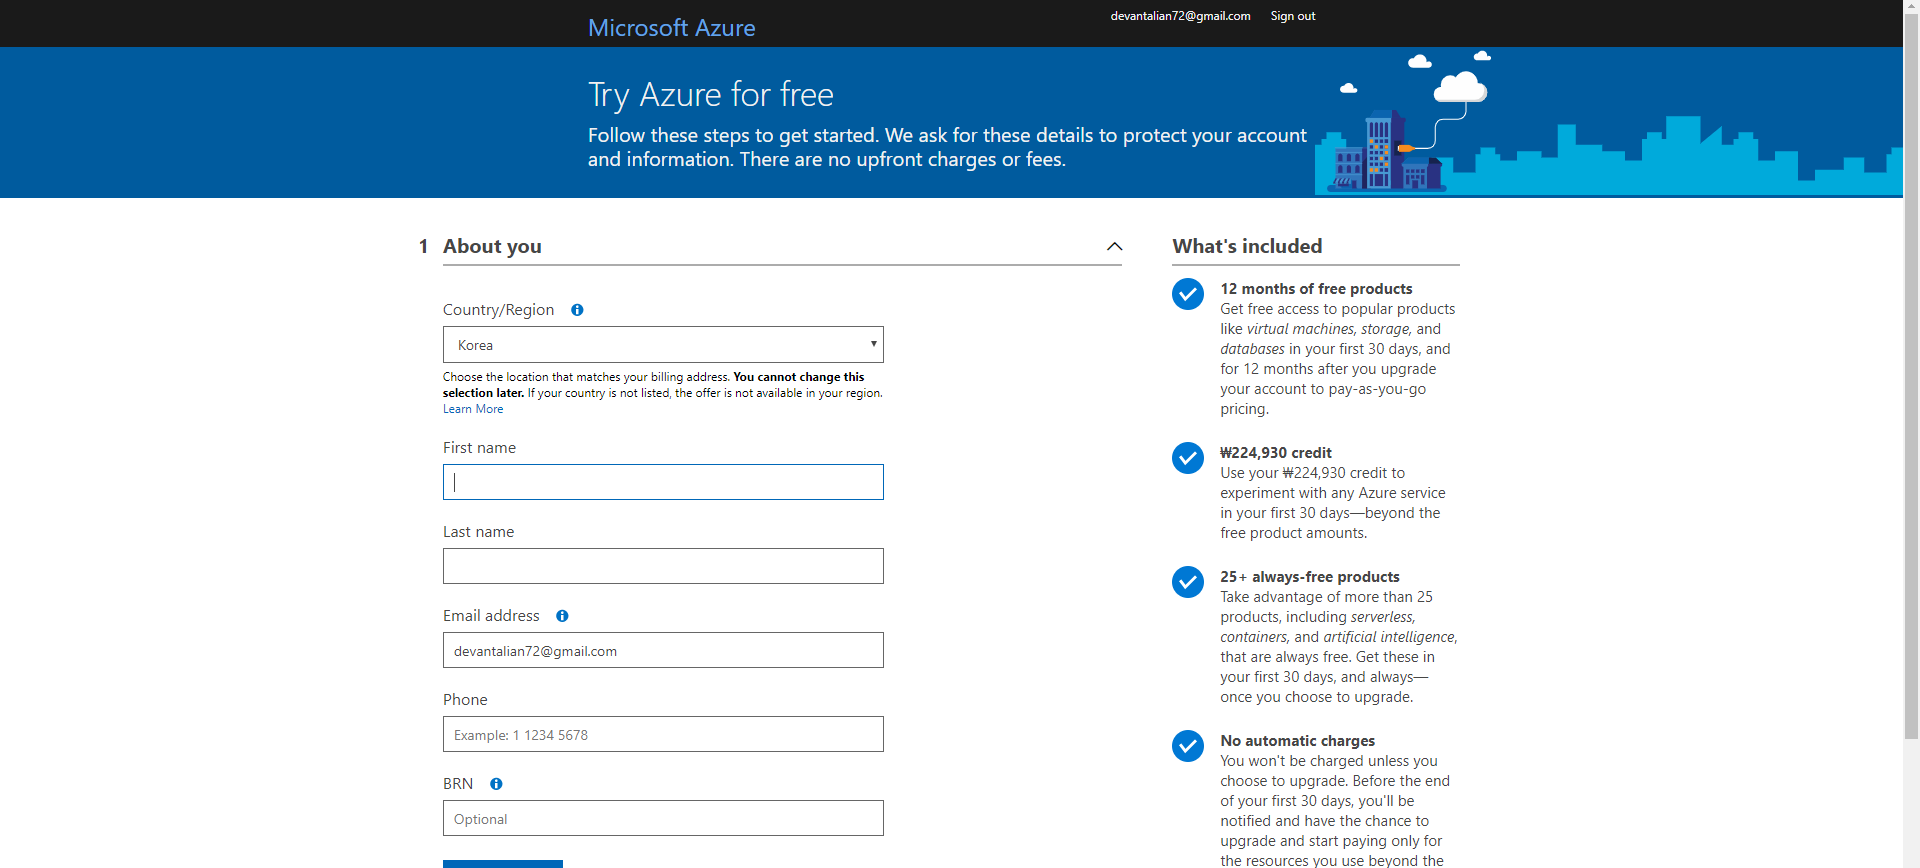Click the BRN field label
The image size is (1920, 868).
(x=458, y=784)
